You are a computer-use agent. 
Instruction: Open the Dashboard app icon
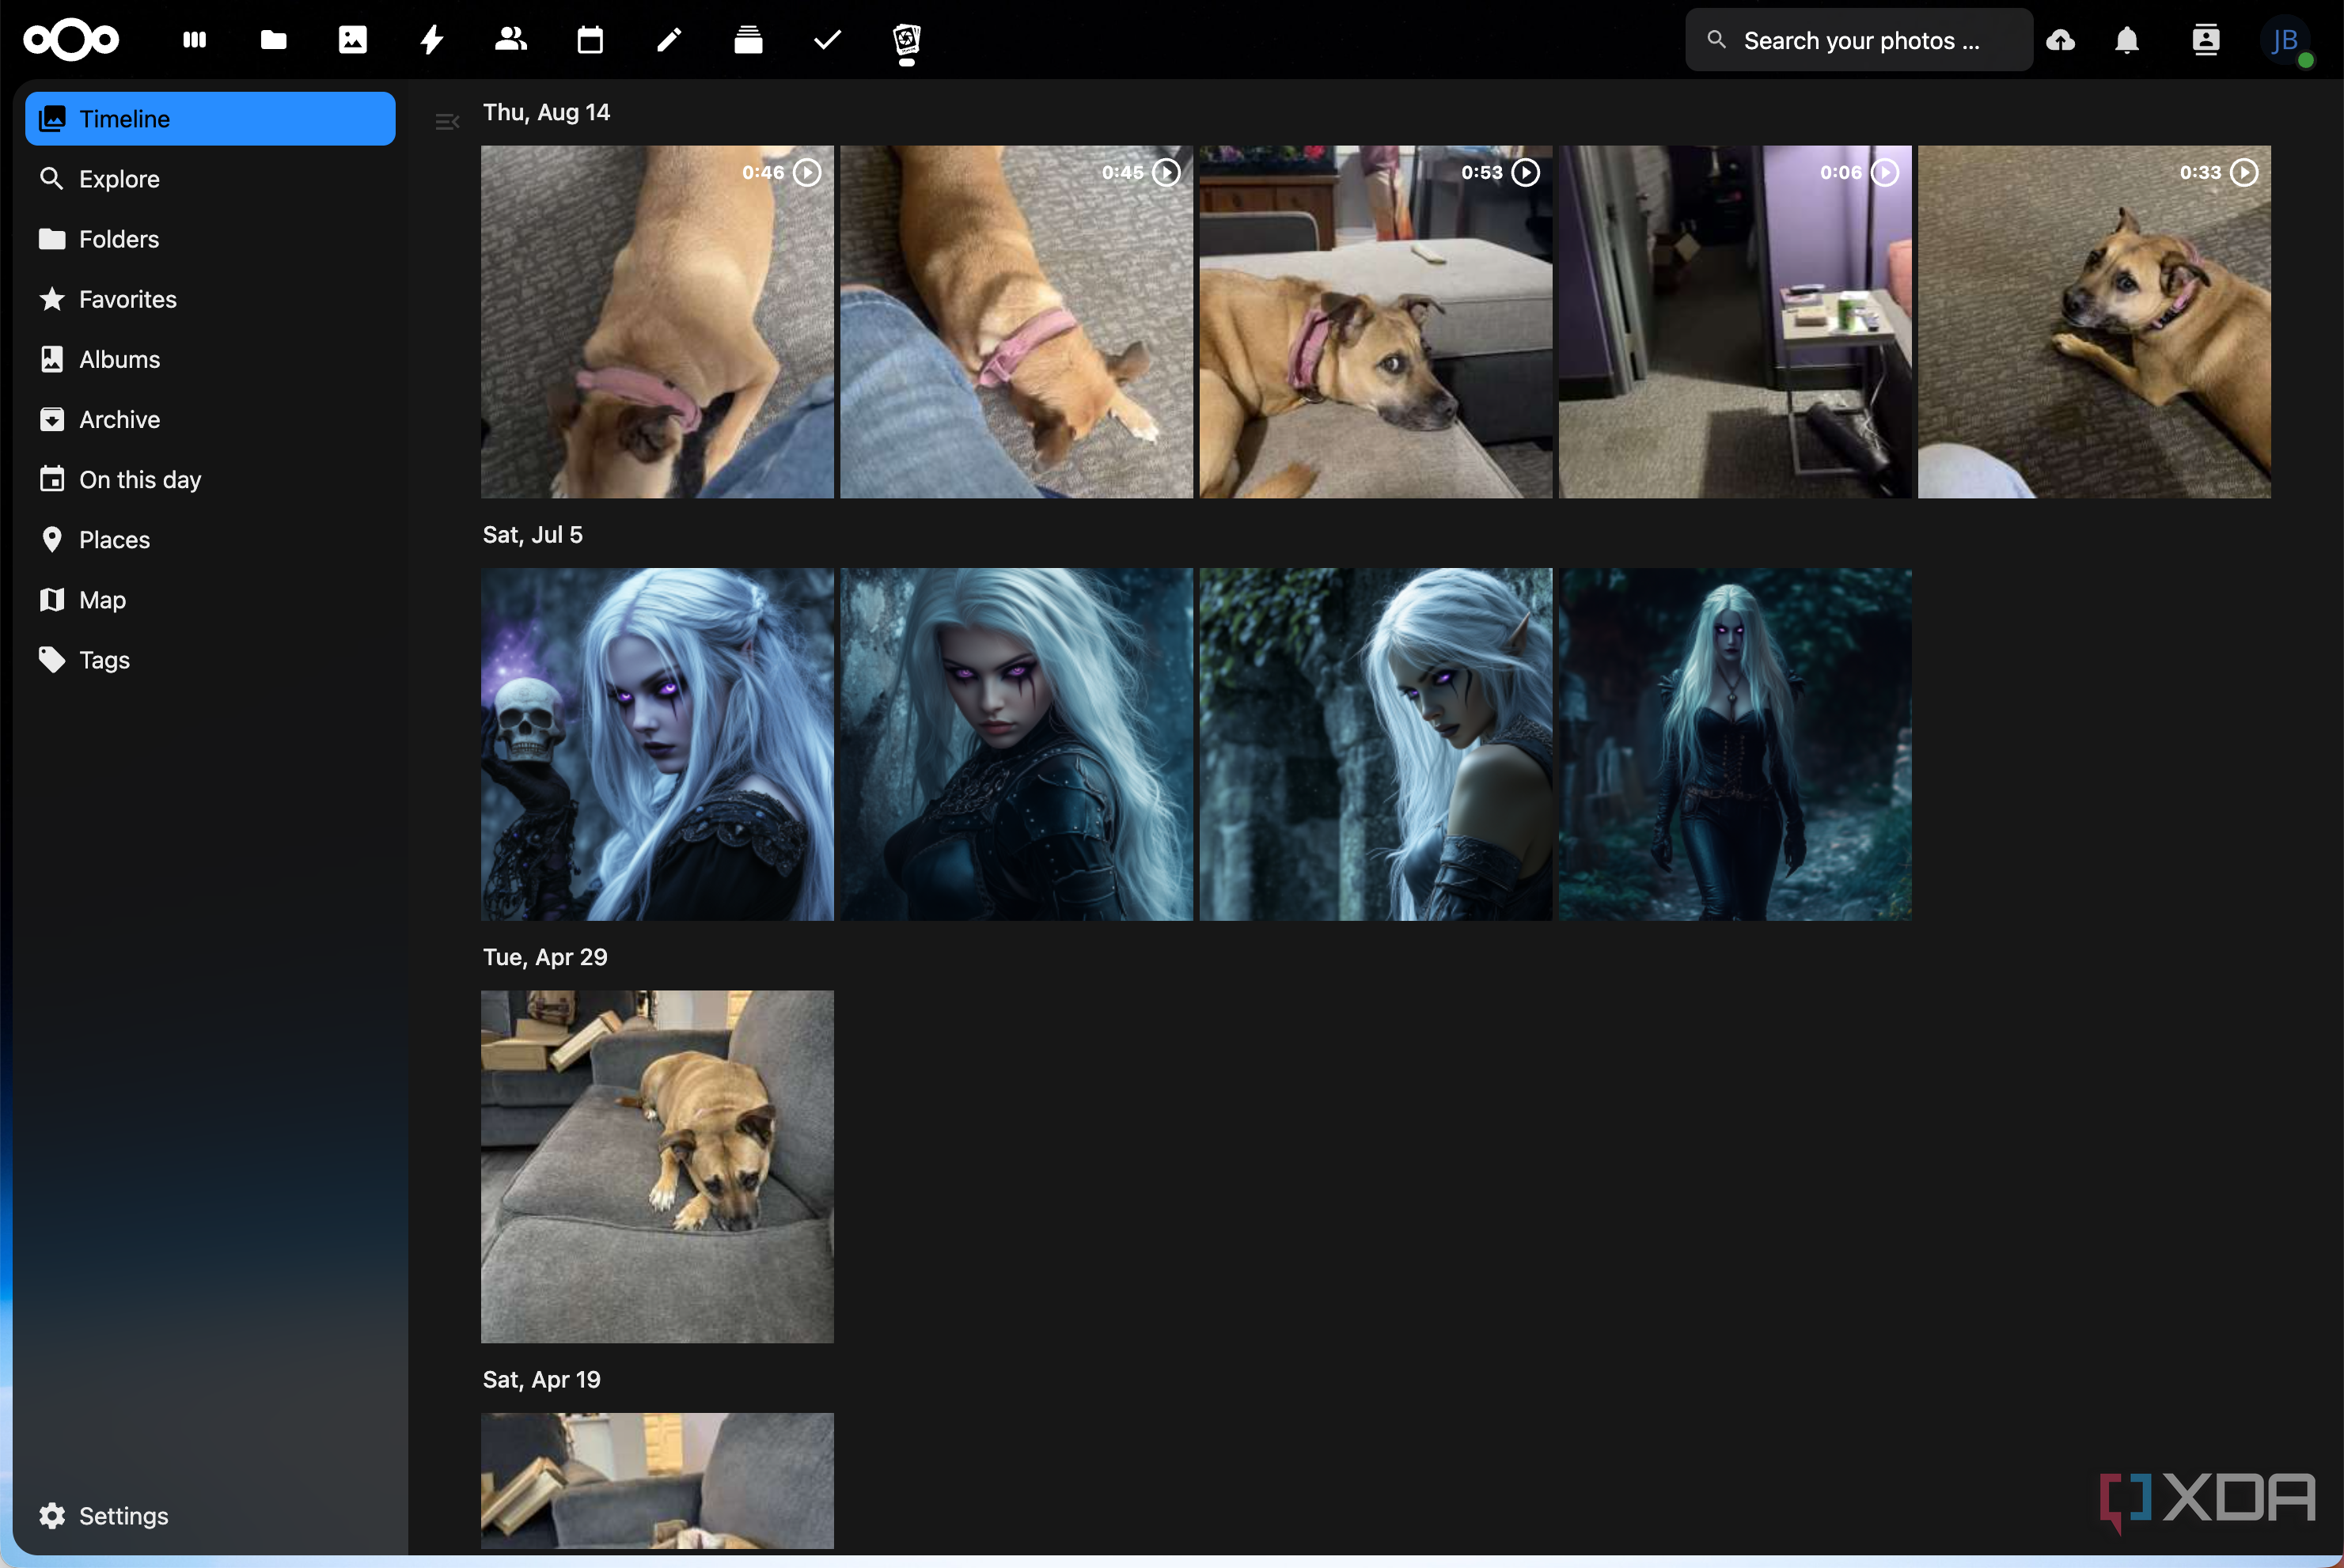click(x=195, y=40)
